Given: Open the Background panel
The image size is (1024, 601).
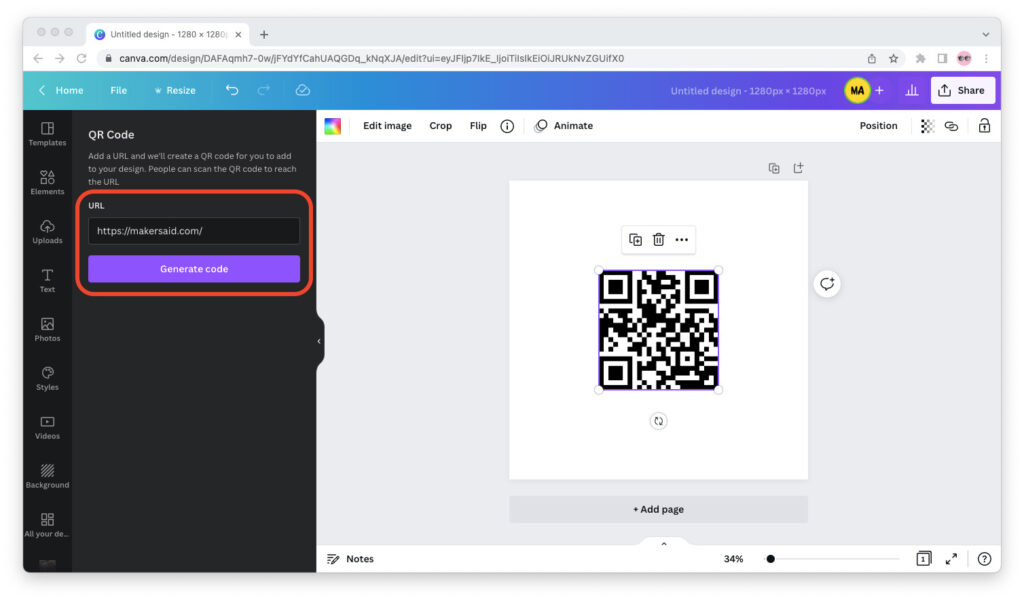Looking at the screenshot, I should point(47,476).
